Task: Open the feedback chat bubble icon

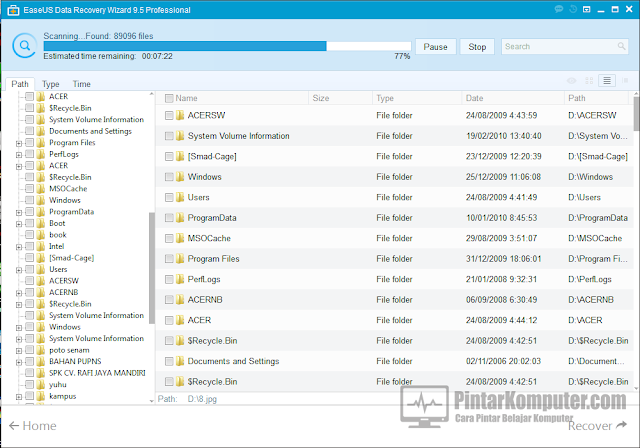Action: (559, 9)
